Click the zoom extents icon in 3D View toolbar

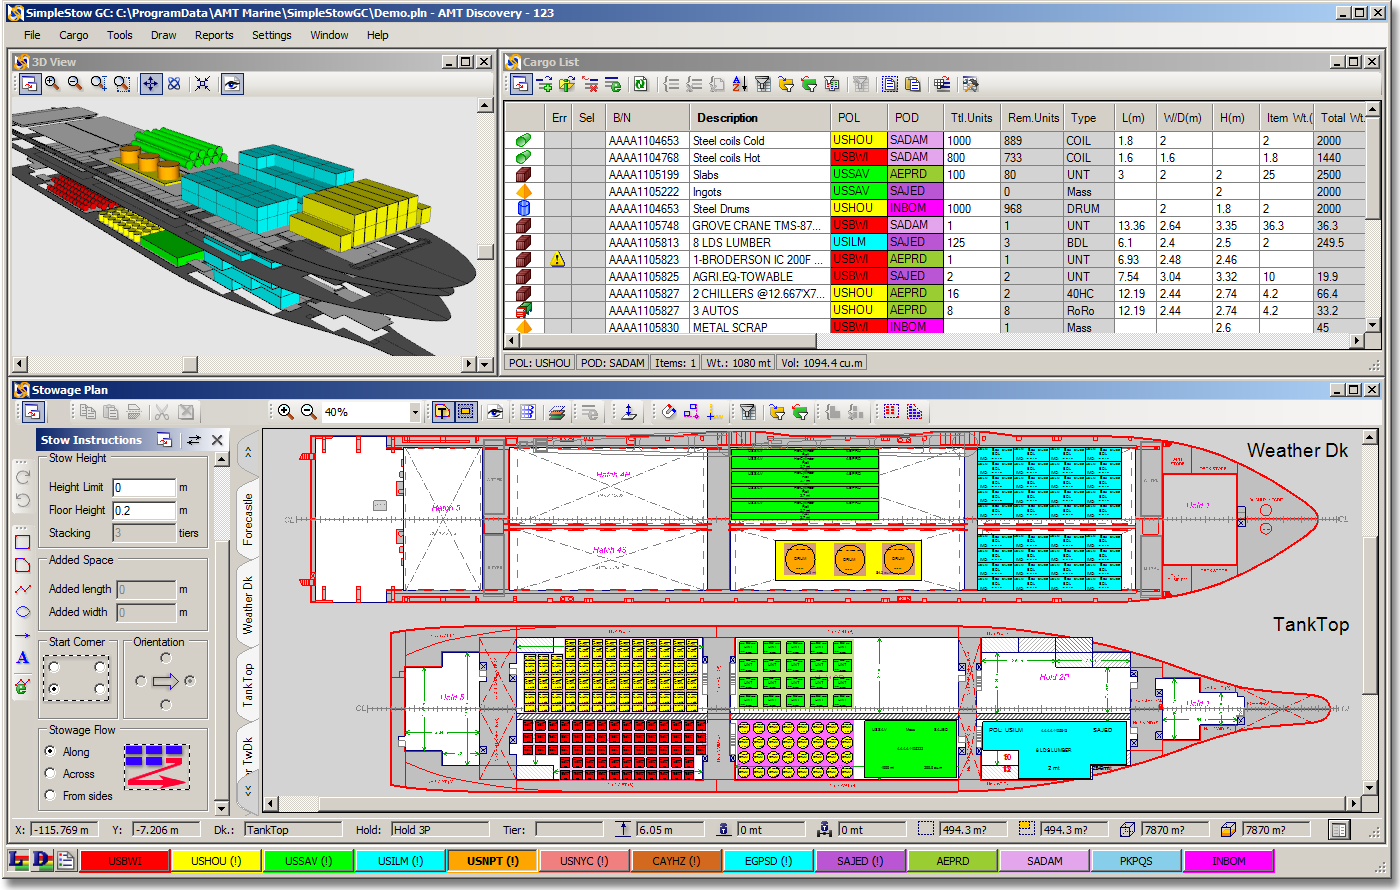point(202,84)
